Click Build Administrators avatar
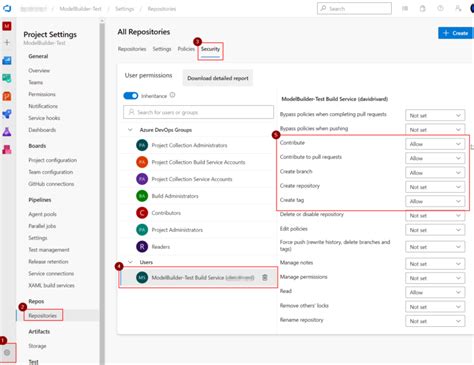Viewport: 474px width, 365px height. click(142, 196)
